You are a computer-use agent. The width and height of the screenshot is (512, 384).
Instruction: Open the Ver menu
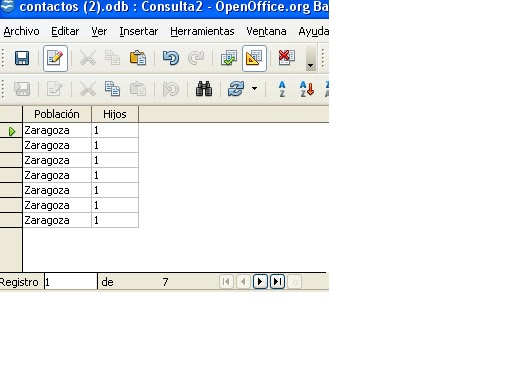[x=99, y=31]
